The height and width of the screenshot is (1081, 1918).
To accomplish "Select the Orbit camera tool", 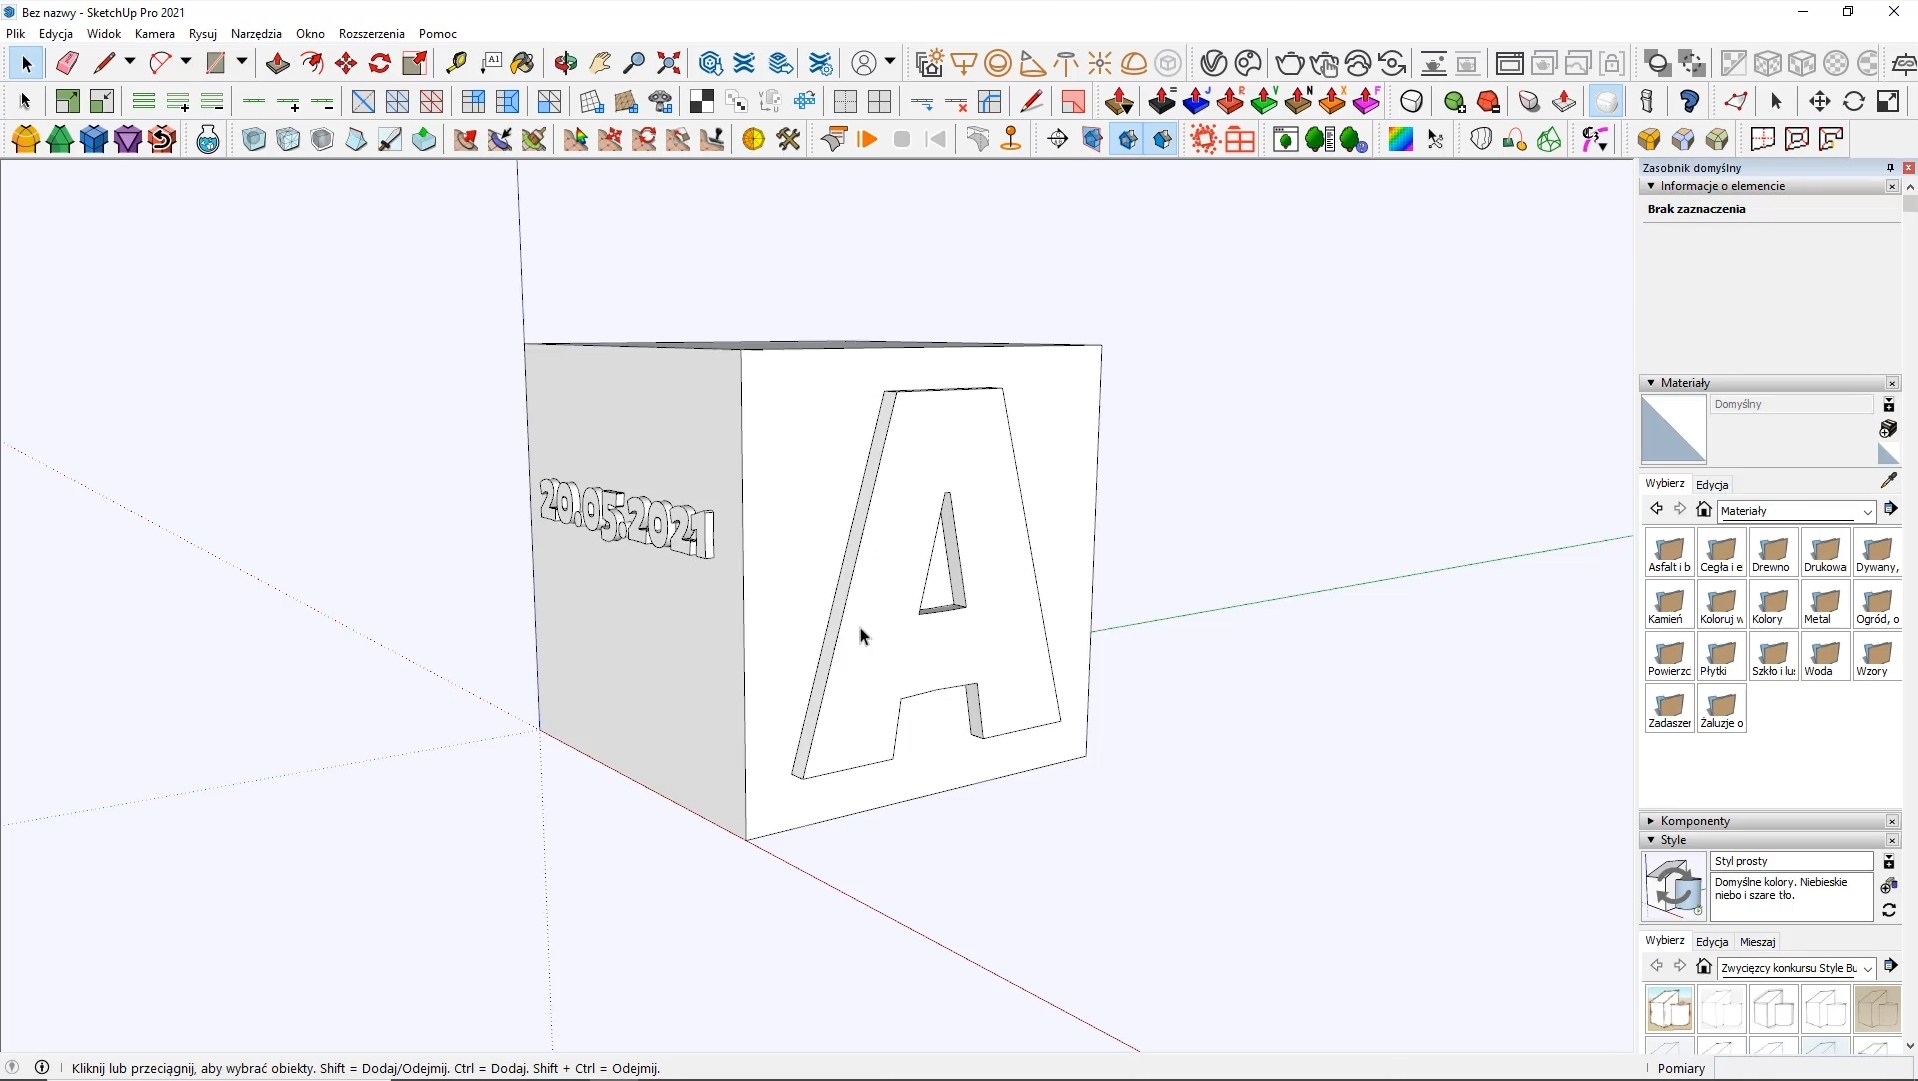I will pyautogui.click(x=567, y=63).
